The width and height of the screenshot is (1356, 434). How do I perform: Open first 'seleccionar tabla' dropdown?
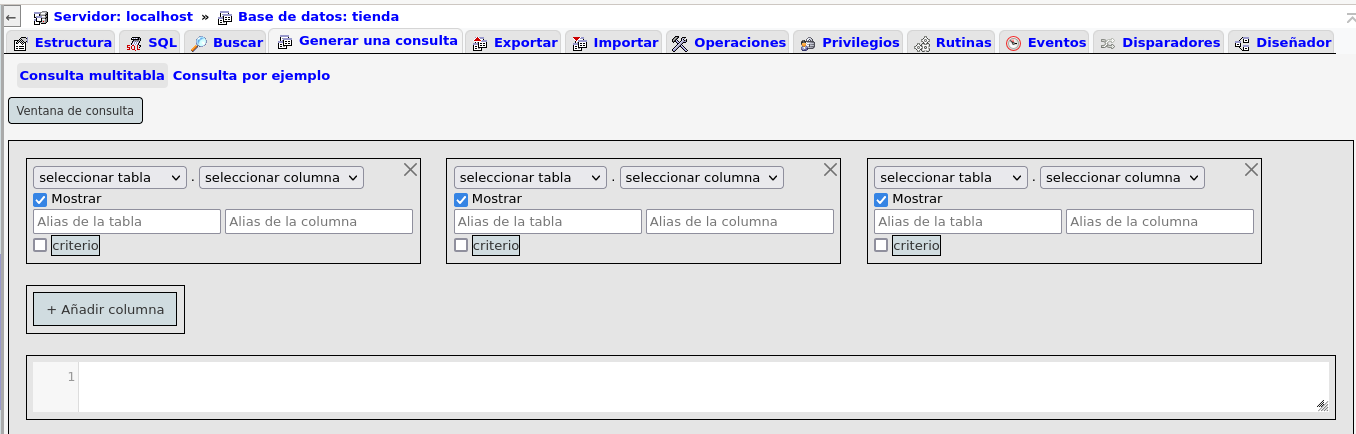109,177
